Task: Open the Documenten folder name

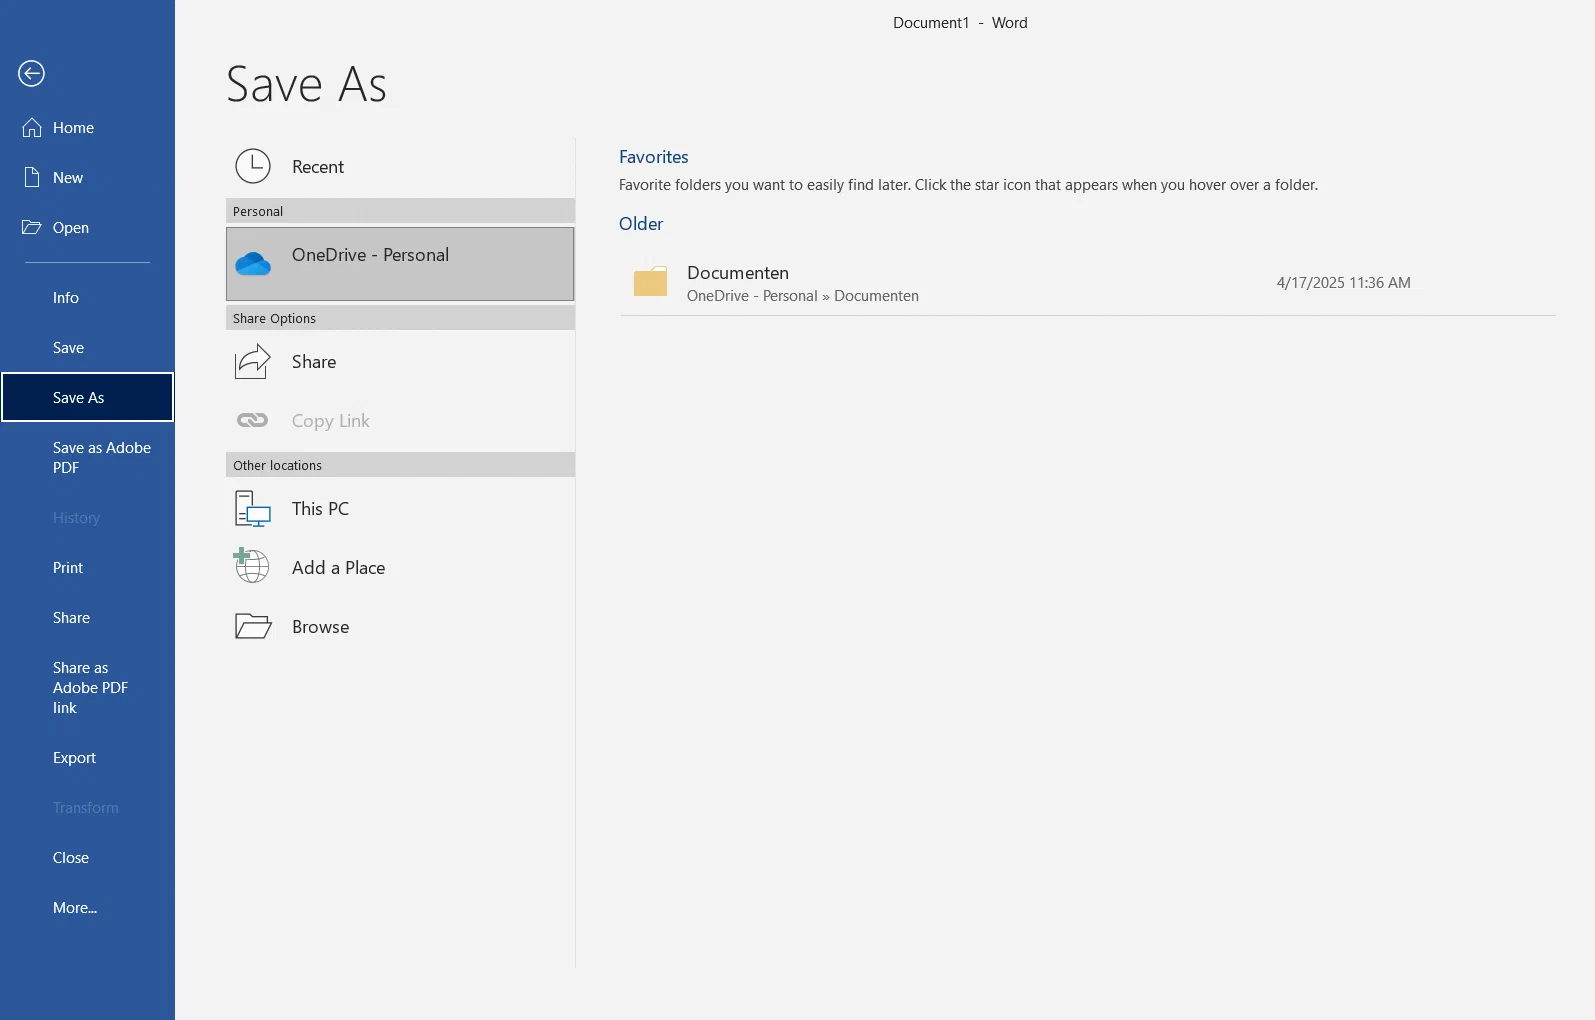Action: (x=738, y=273)
